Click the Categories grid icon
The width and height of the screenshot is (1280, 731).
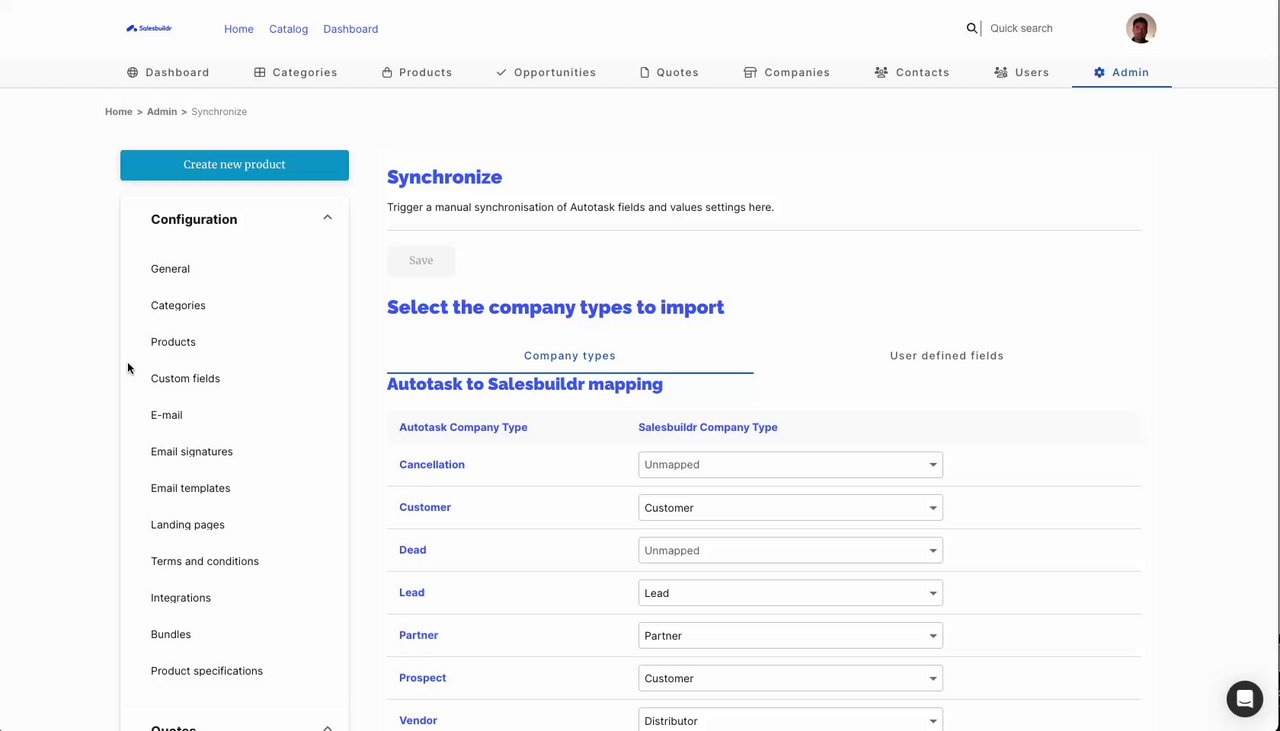coord(260,73)
